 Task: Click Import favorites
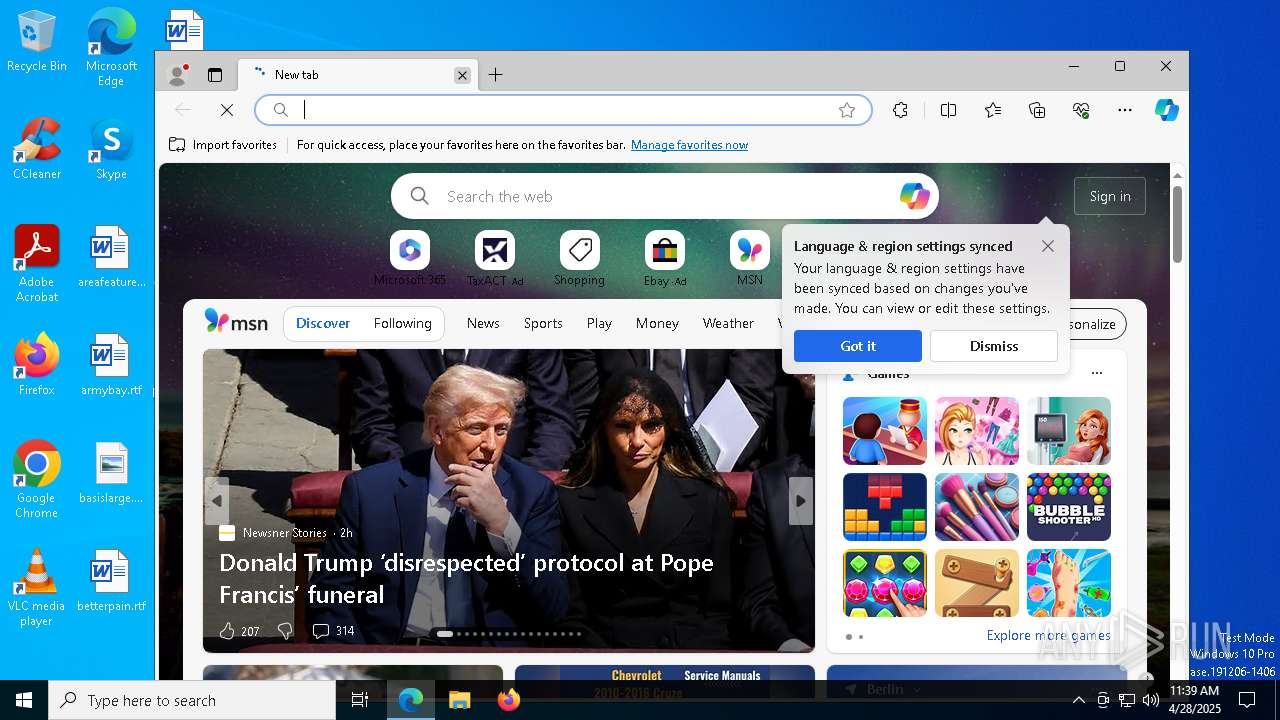tap(223, 145)
